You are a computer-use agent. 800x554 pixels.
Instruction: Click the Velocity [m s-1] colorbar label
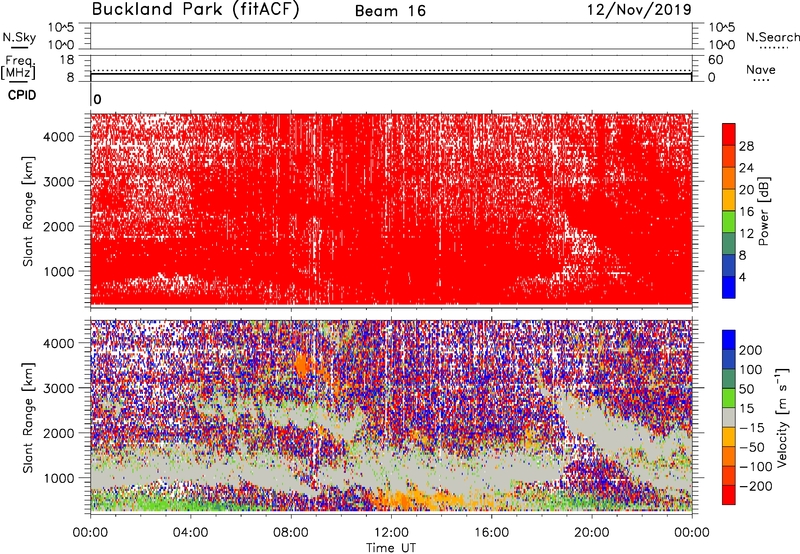[x=783, y=417]
